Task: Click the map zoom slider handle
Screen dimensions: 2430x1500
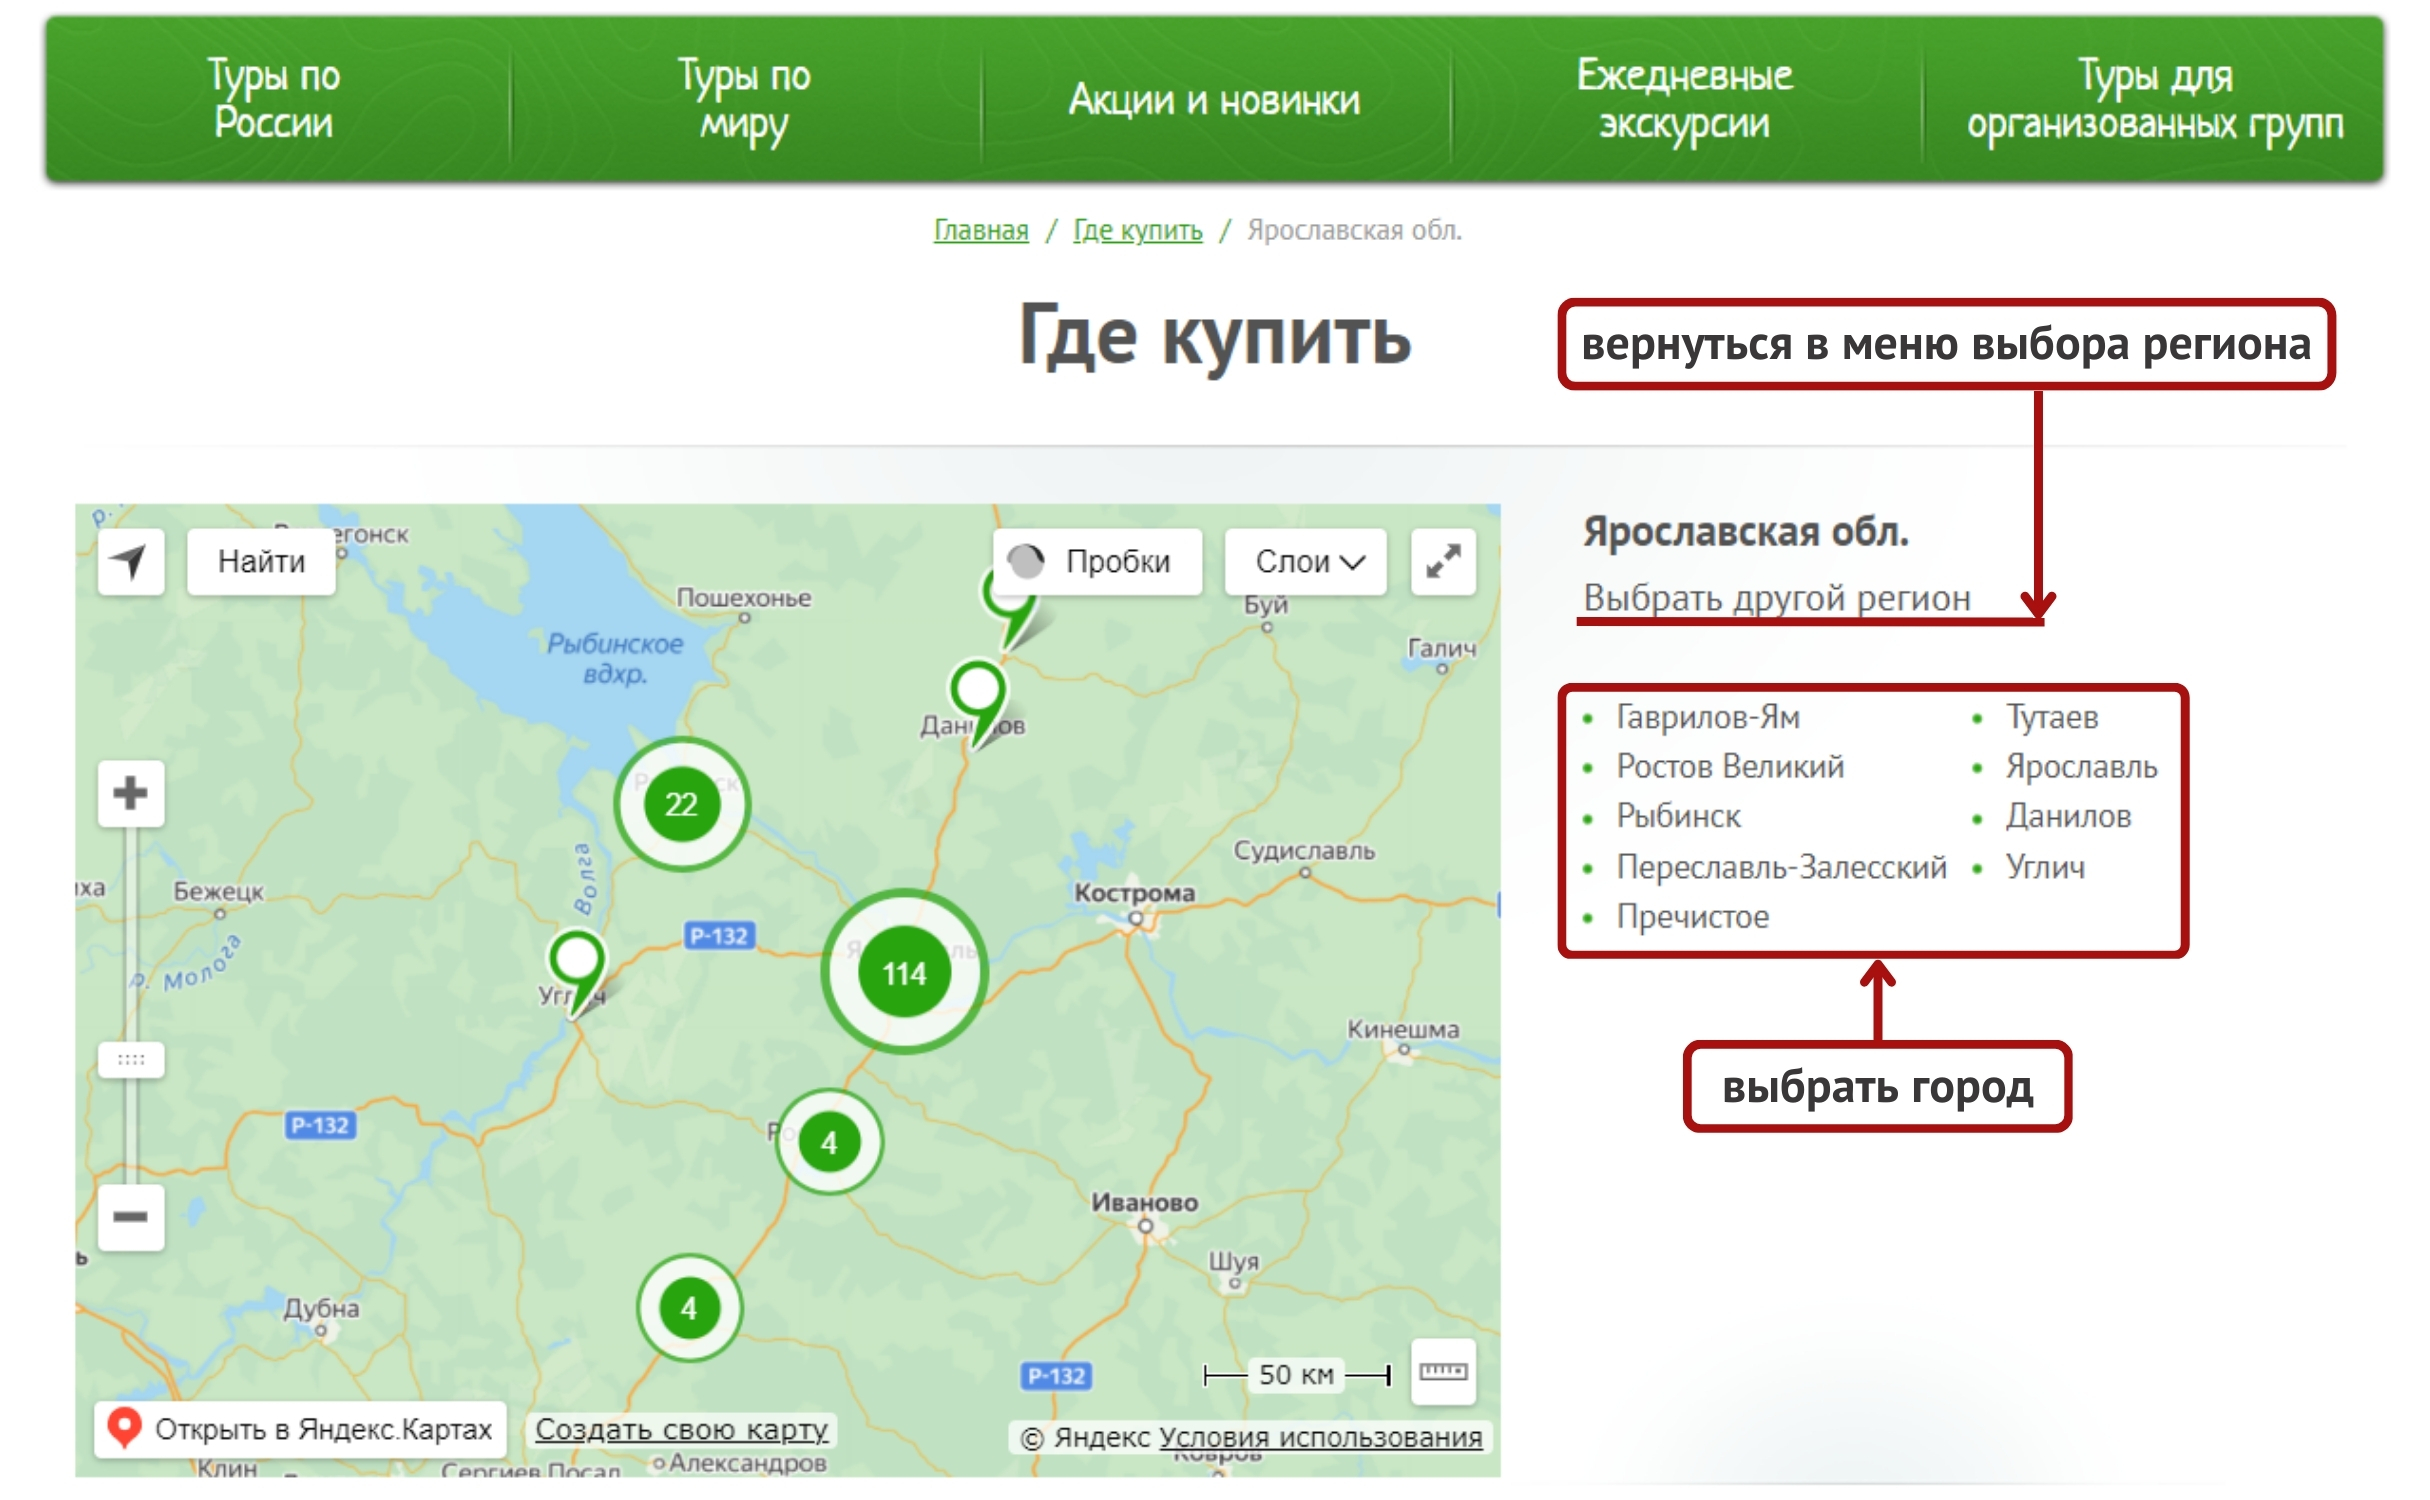Action: pyautogui.click(x=131, y=1059)
